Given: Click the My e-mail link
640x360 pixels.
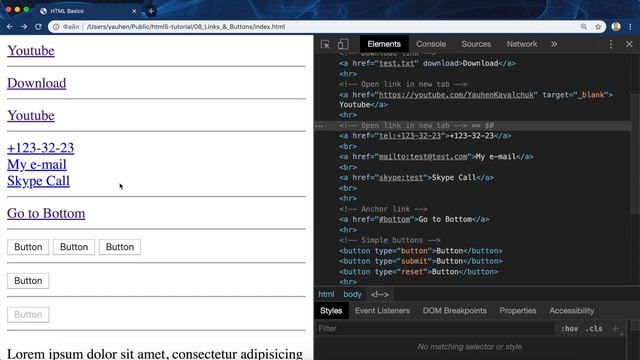Looking at the screenshot, I should coord(37,164).
